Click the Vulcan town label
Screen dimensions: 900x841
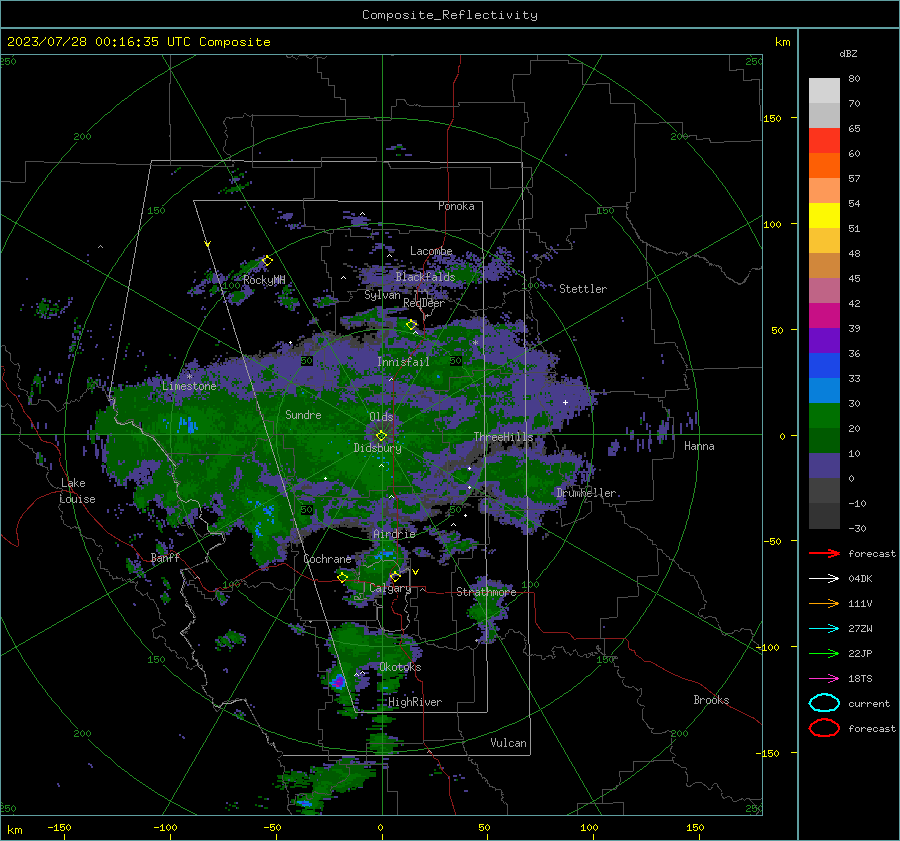(509, 743)
